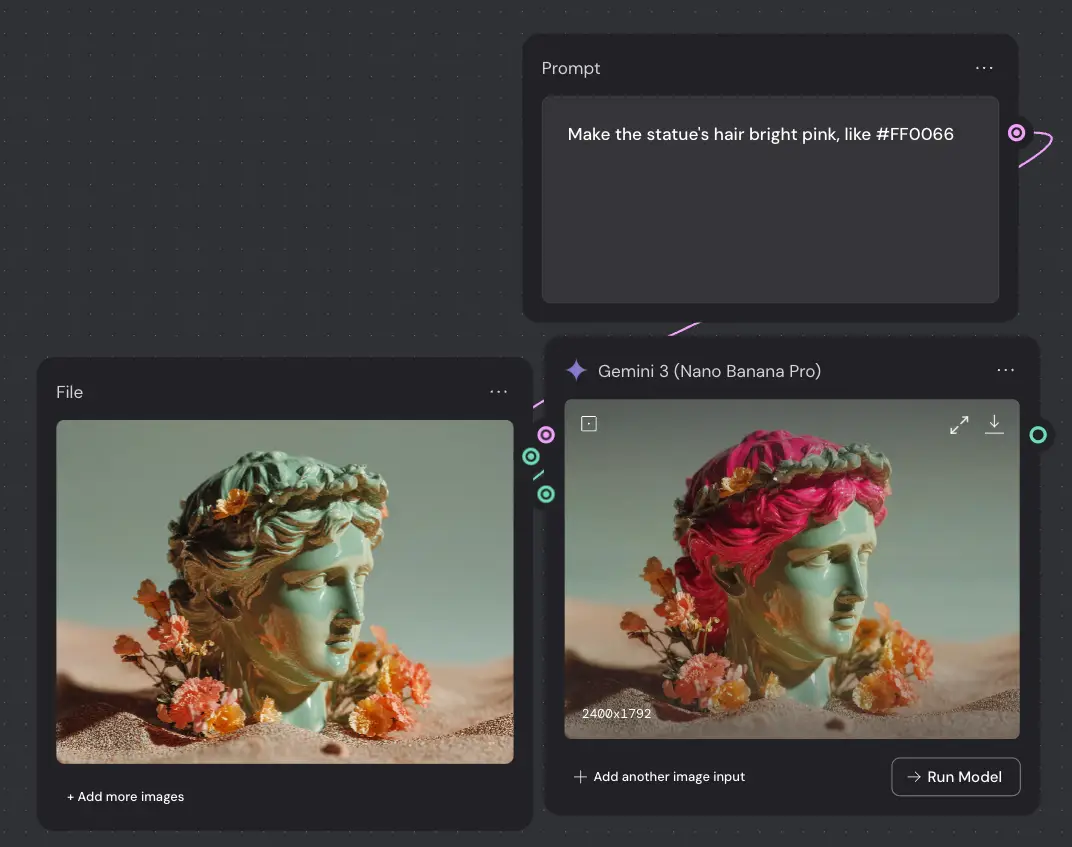1072x847 pixels.
Task: Click the Gemini 3 (Nano Banana Pro) title
Action: [x=709, y=371]
